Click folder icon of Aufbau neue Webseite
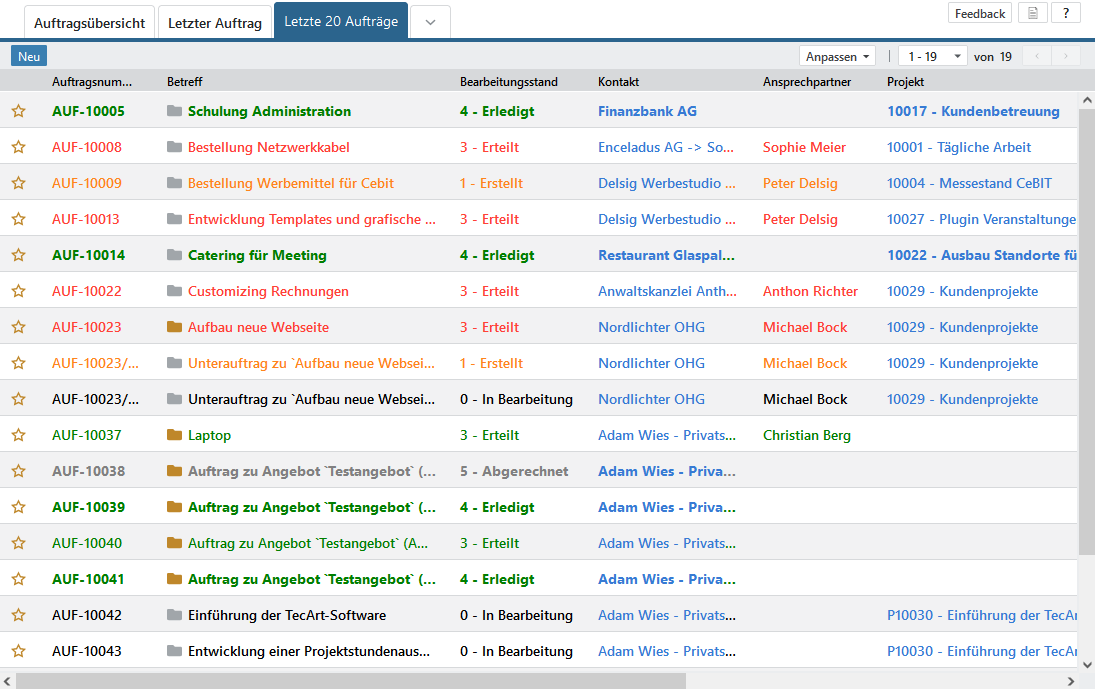 click(x=175, y=327)
